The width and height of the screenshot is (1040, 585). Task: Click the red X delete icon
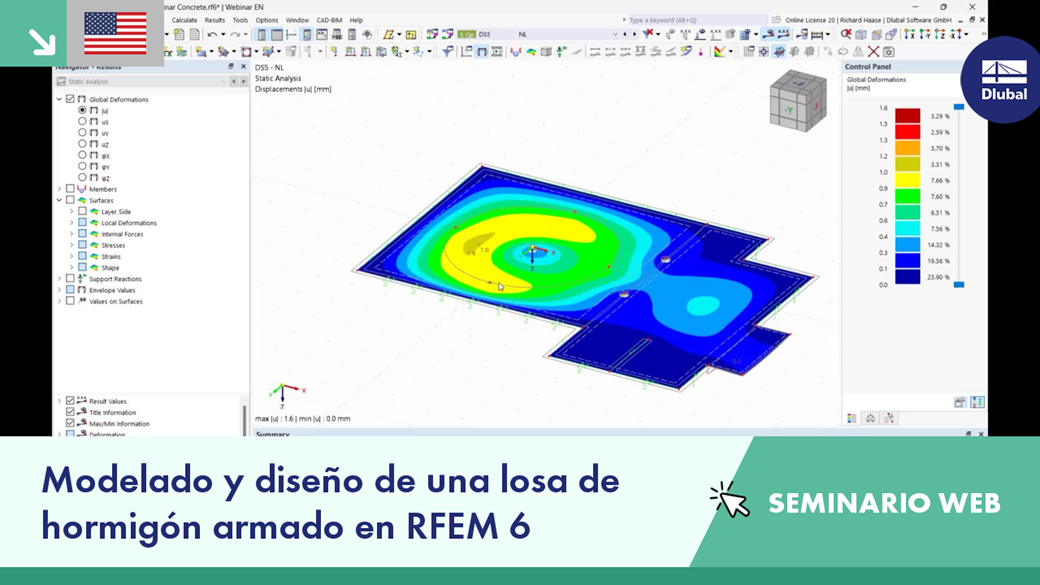point(871,51)
